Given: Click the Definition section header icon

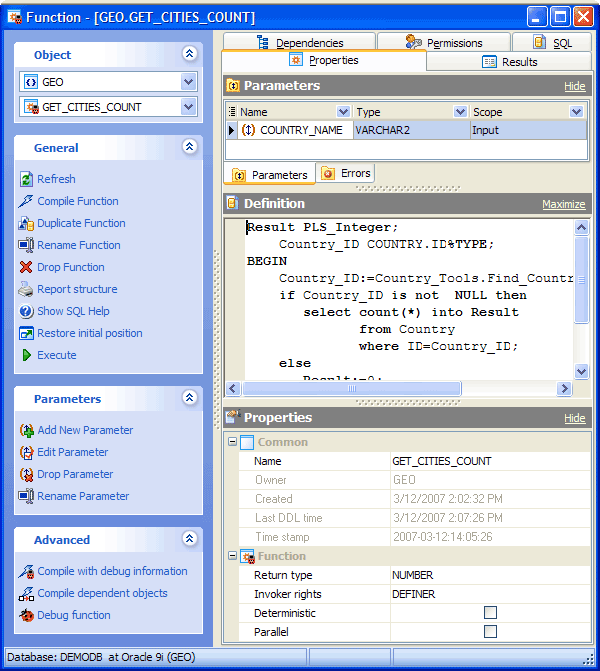Looking at the screenshot, I should click(x=232, y=203).
